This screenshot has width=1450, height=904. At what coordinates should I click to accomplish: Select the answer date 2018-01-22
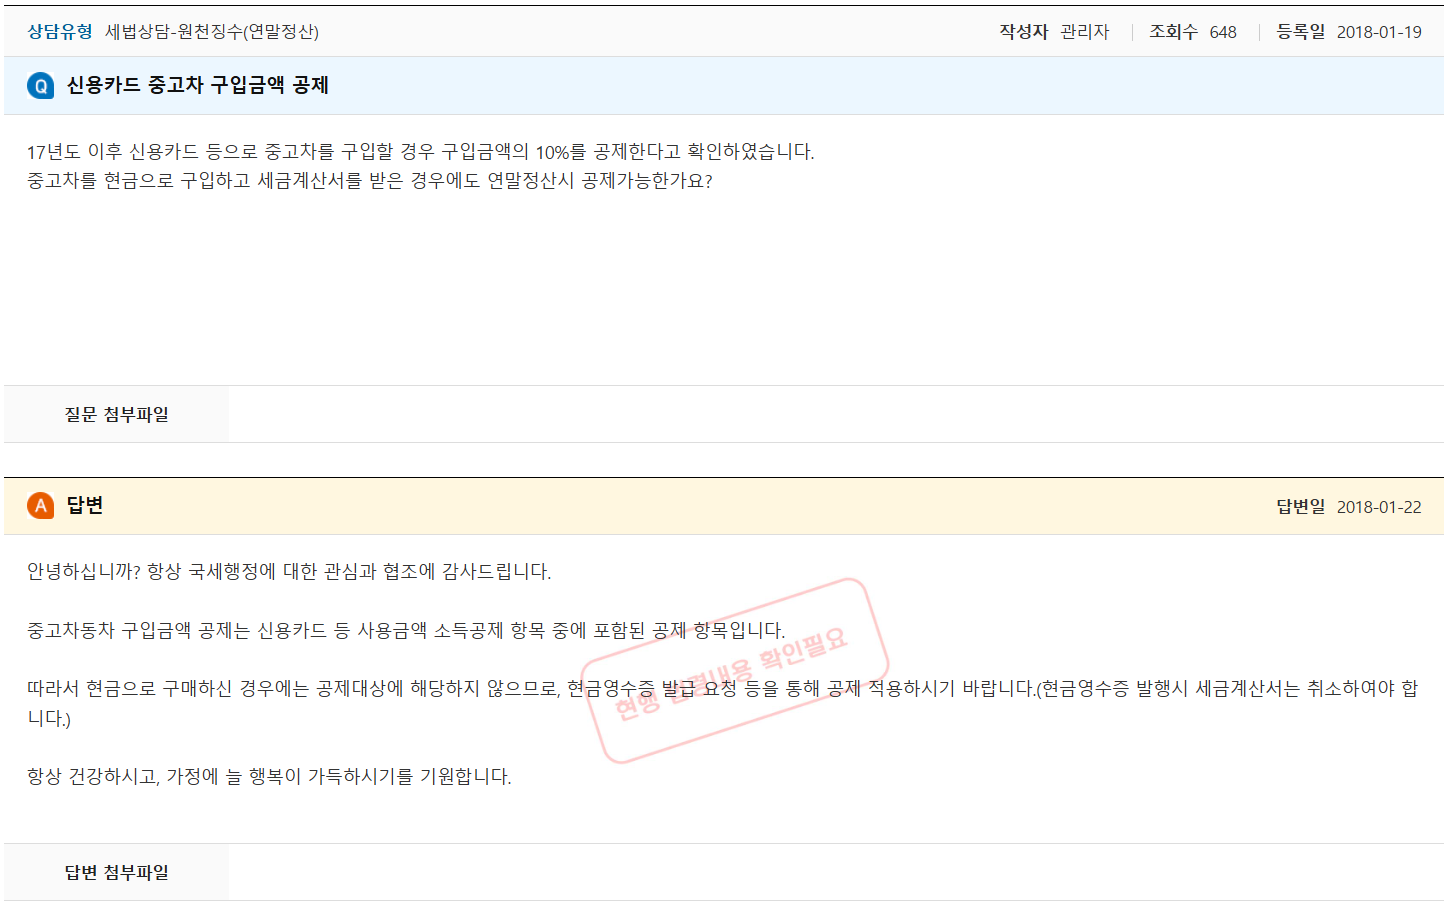[x=1379, y=507]
